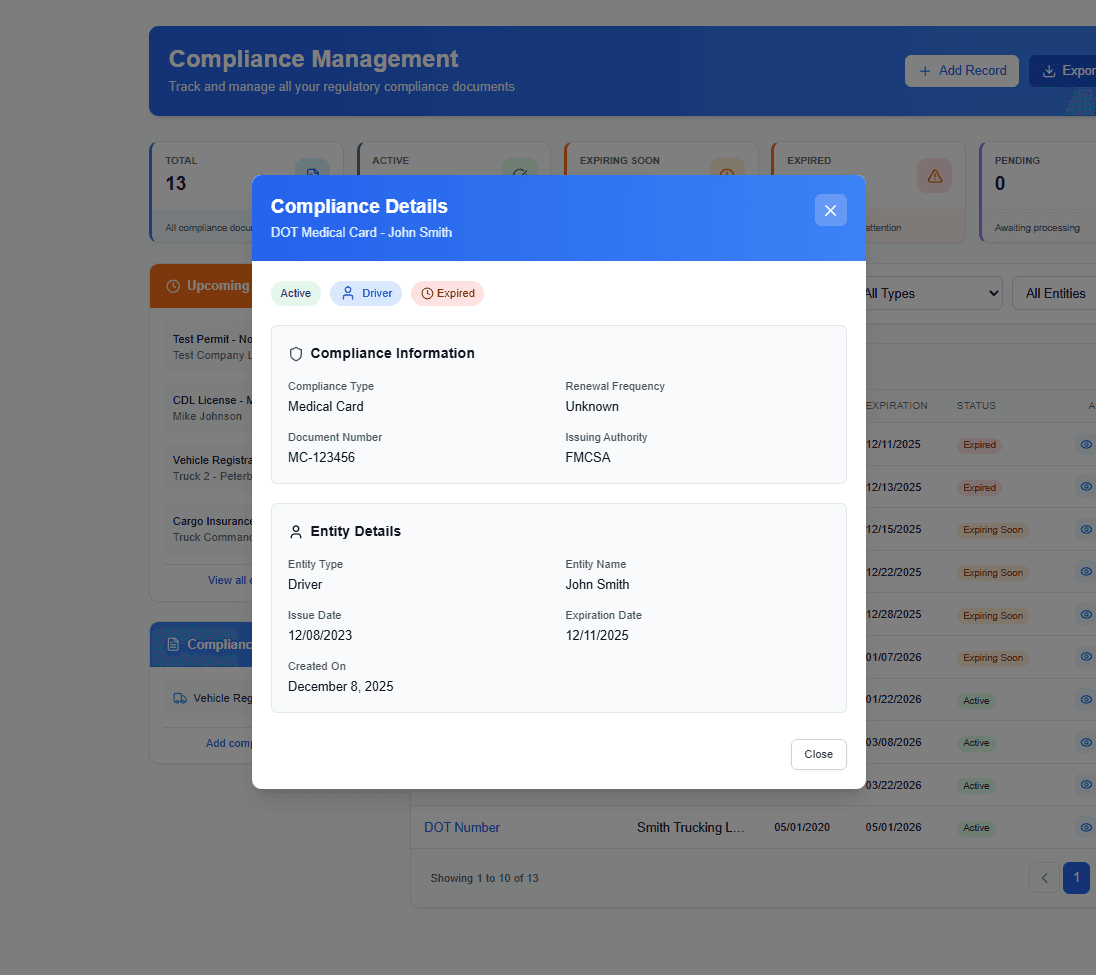Click the shield icon beside Compliance Information

(x=296, y=353)
